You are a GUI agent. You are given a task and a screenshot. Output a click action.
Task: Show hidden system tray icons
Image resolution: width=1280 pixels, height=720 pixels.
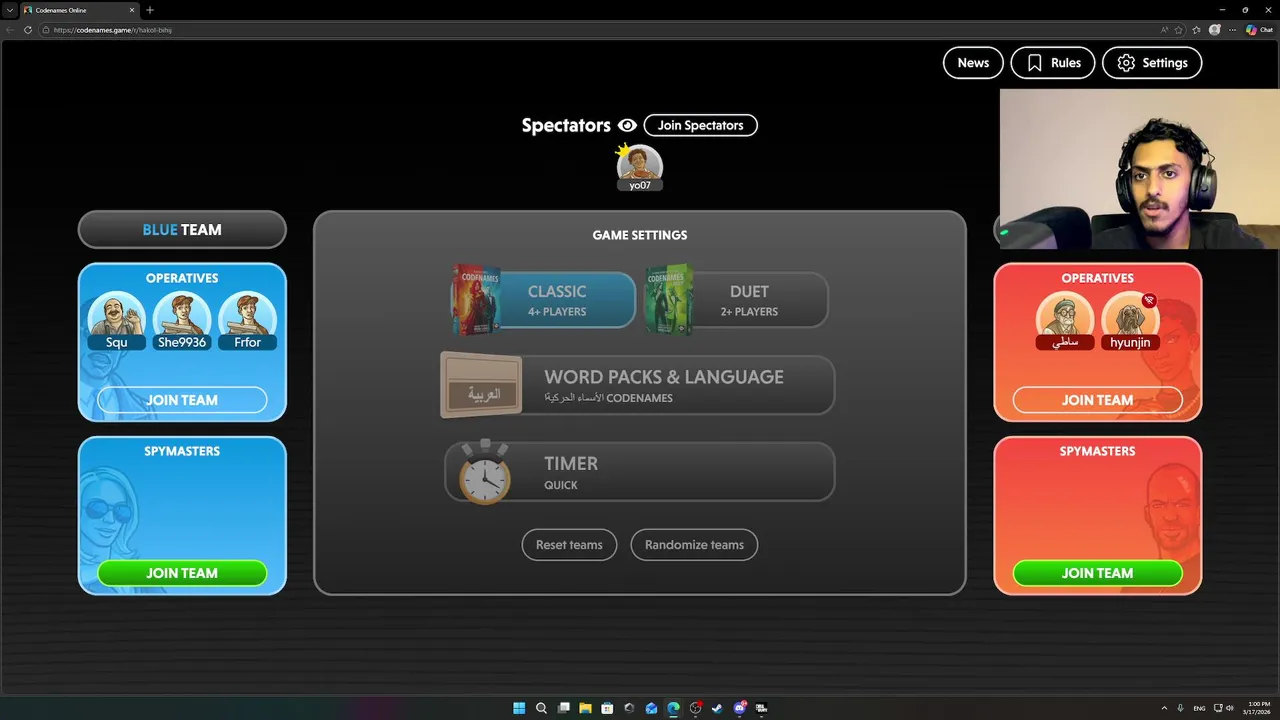click(1164, 708)
